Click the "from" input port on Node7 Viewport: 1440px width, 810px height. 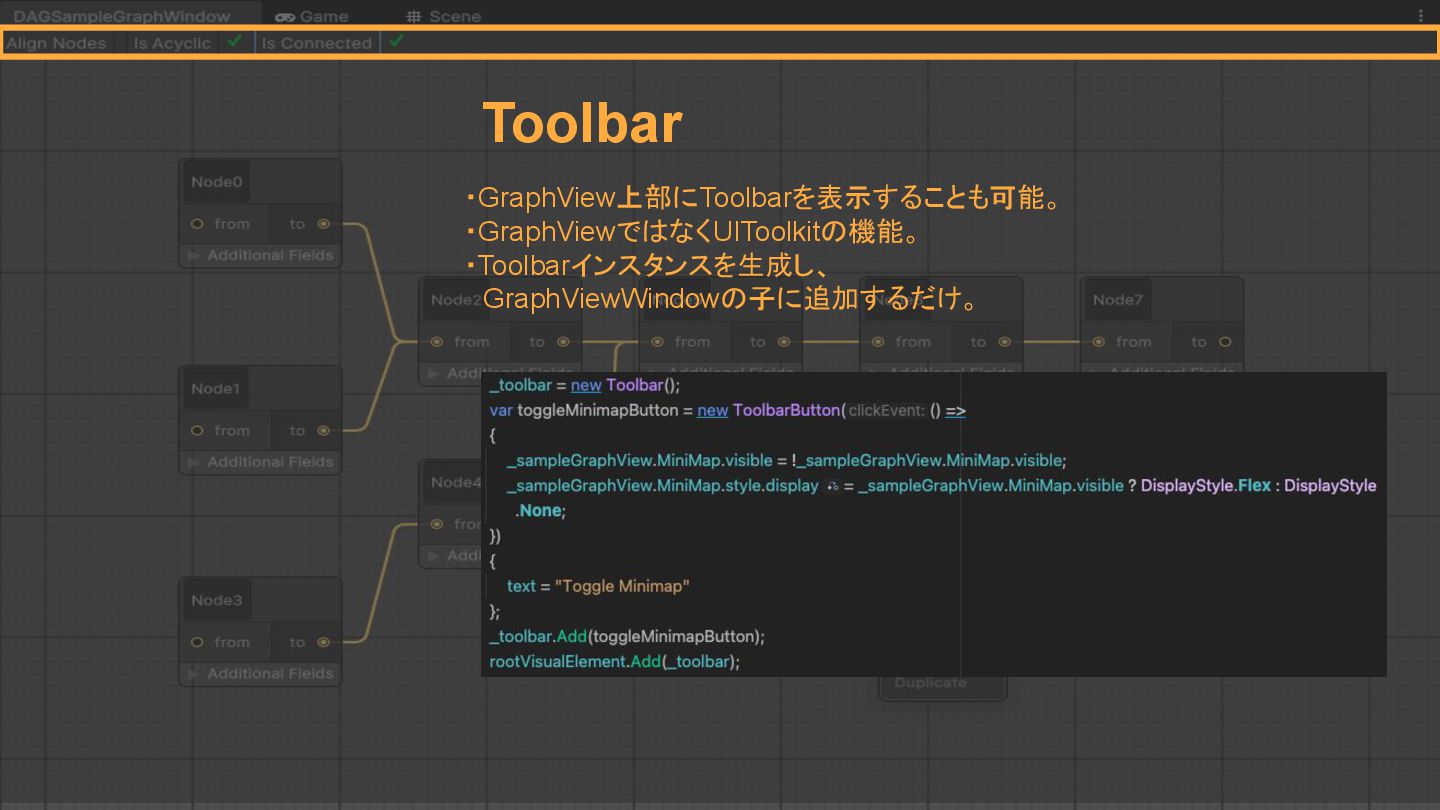pos(1099,342)
